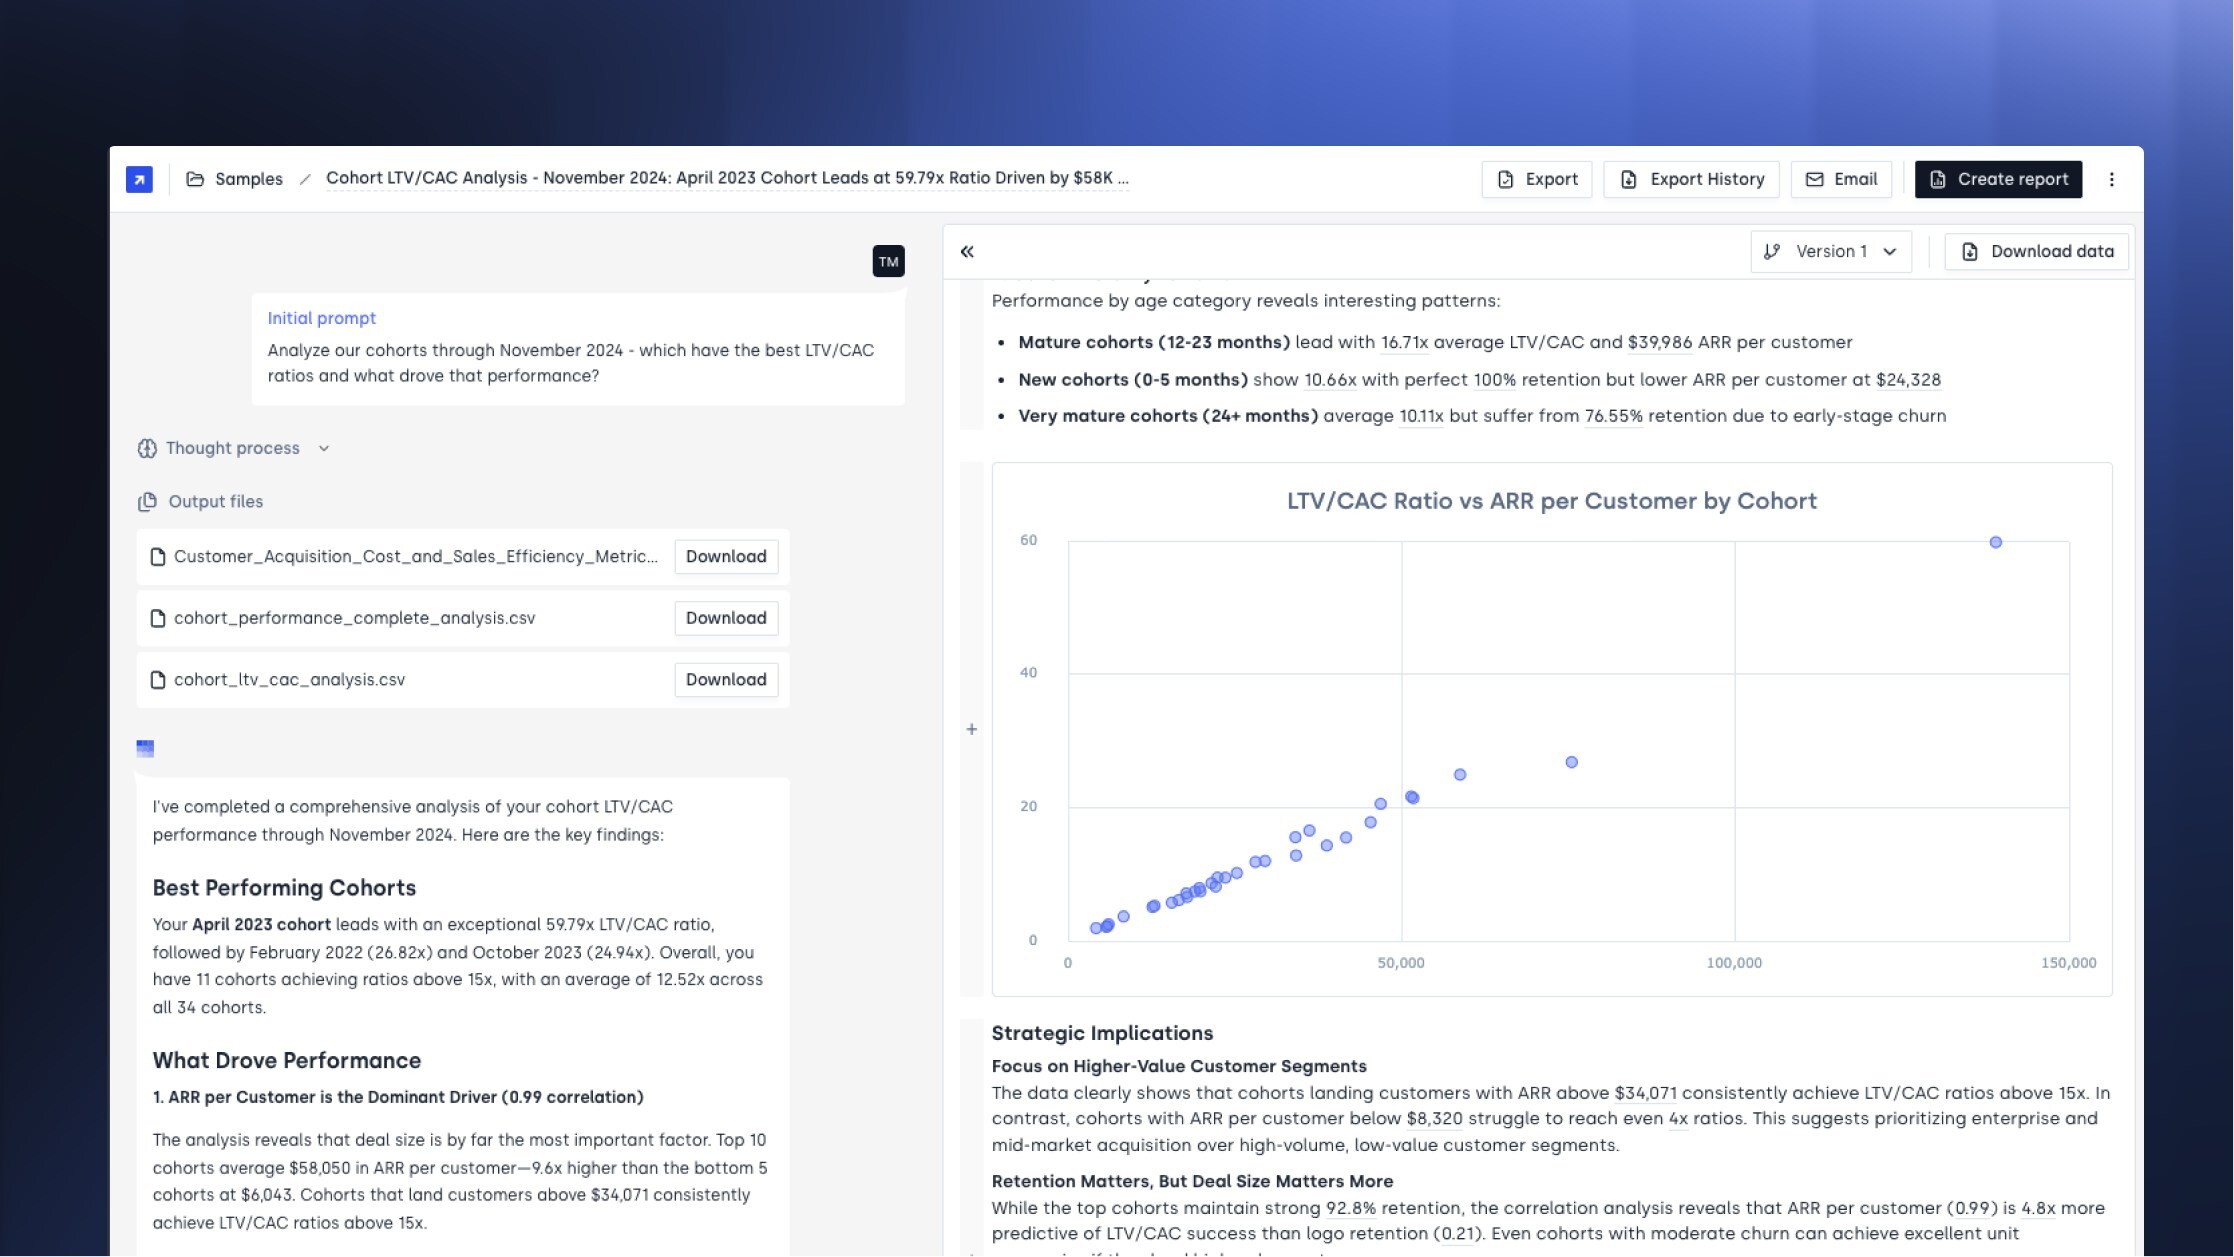
Task: Open the Version 1 dropdown
Action: [1830, 252]
